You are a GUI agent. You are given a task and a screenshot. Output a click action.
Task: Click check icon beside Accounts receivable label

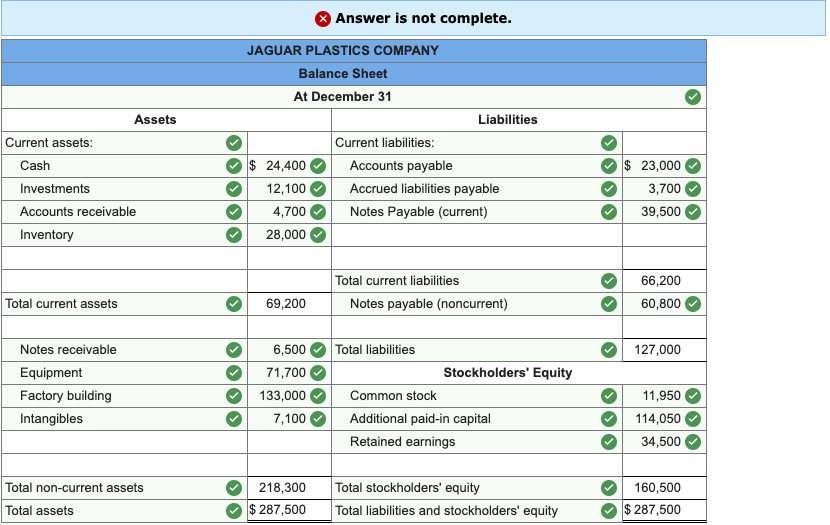(234, 212)
